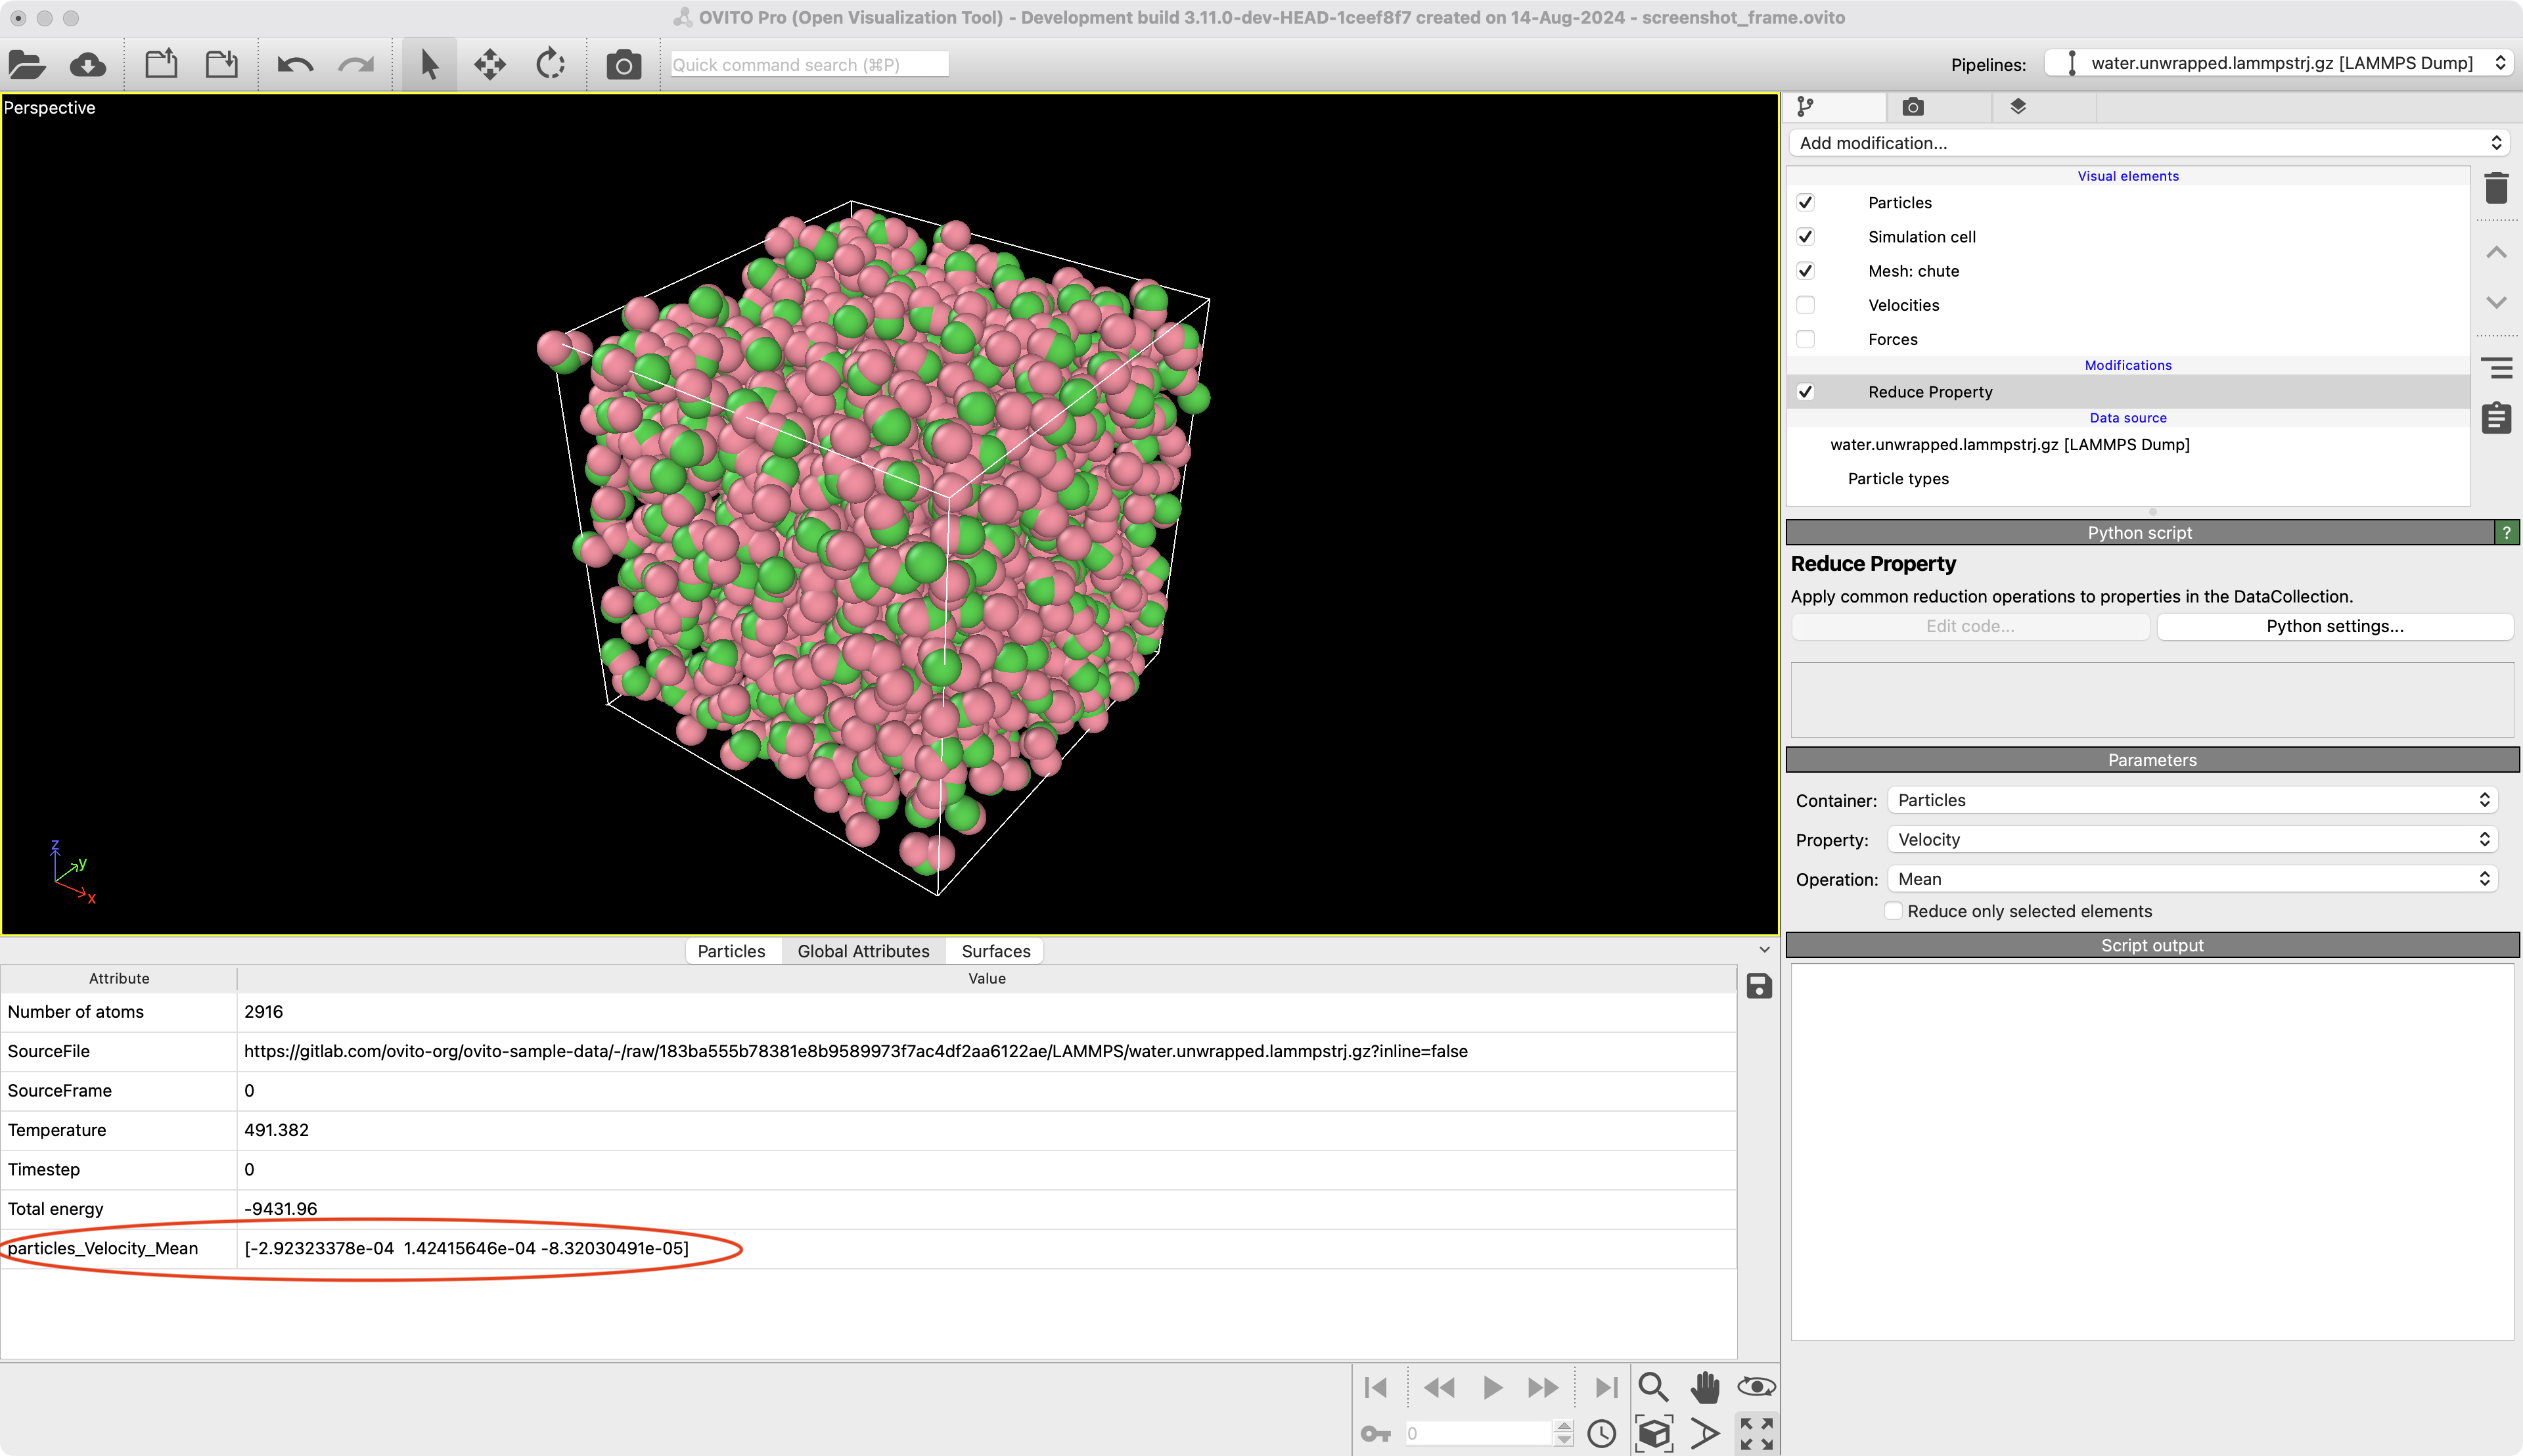Jump to first animation frame
Image resolution: width=2523 pixels, height=1456 pixels.
pyautogui.click(x=1376, y=1388)
